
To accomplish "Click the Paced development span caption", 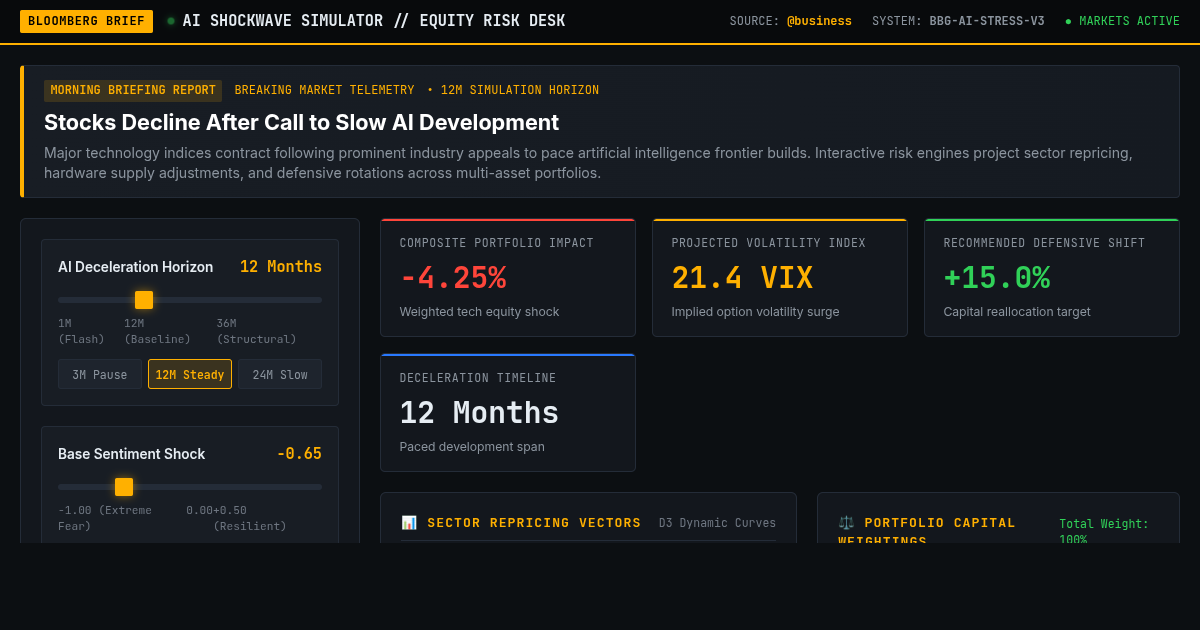I will [472, 447].
